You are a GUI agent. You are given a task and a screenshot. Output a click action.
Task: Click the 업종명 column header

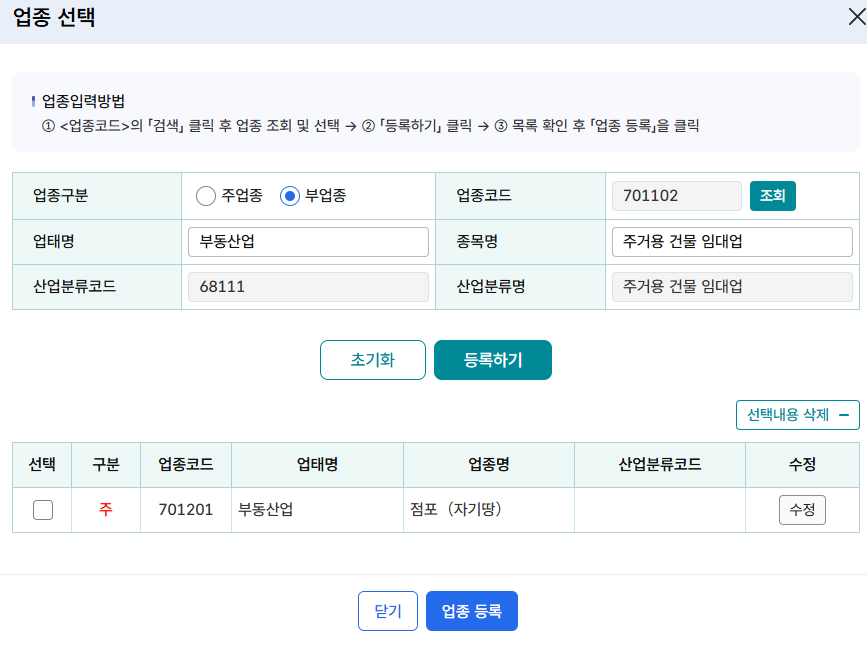tap(487, 465)
